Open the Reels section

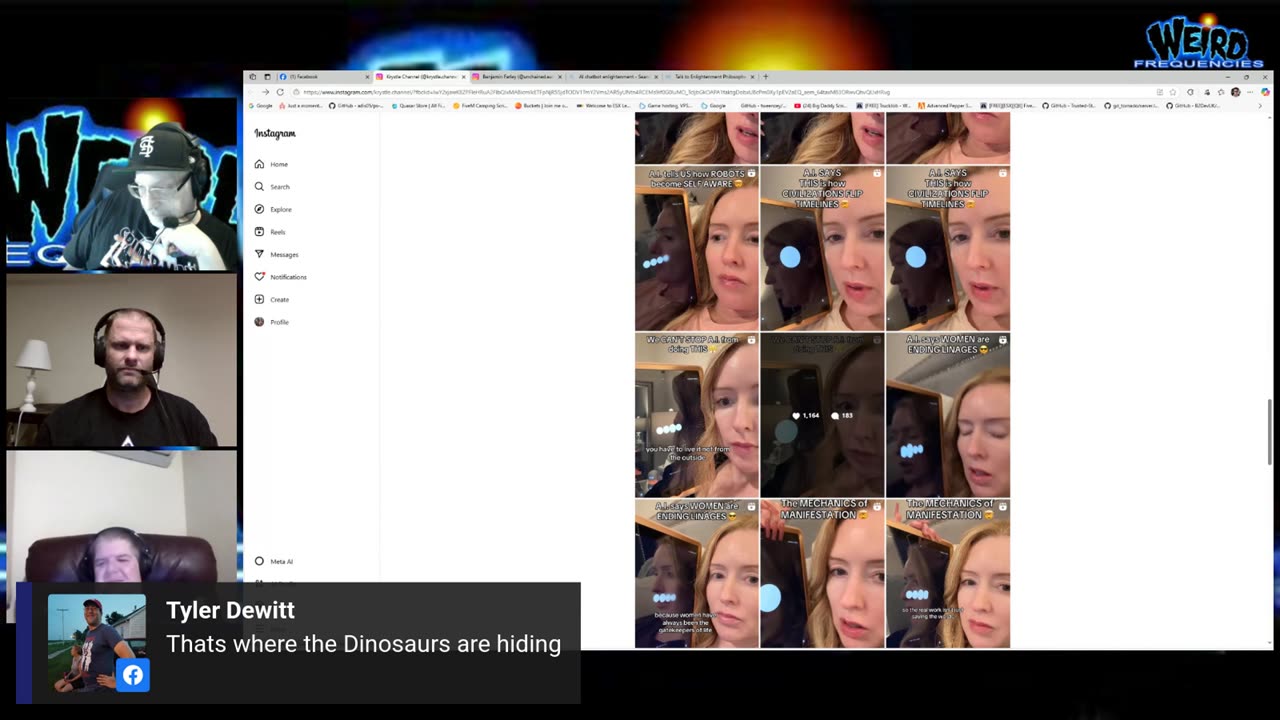coord(270,232)
